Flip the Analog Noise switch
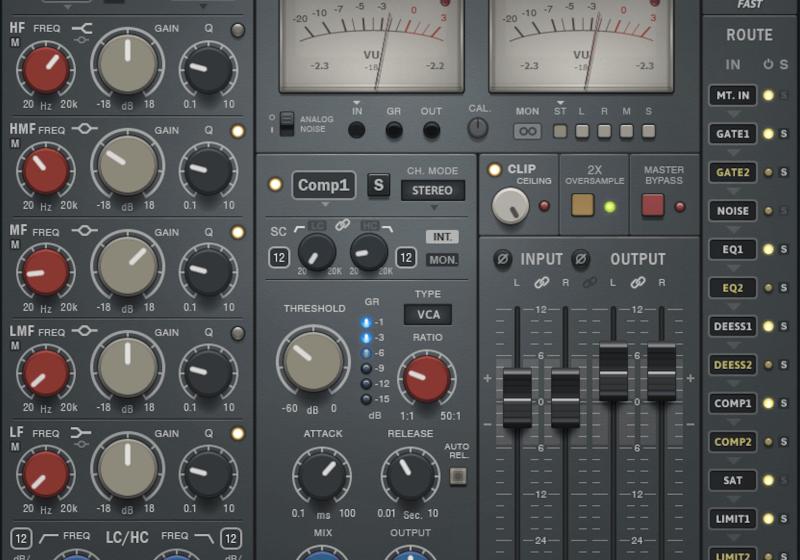This screenshot has height=560, width=800. [x=287, y=124]
